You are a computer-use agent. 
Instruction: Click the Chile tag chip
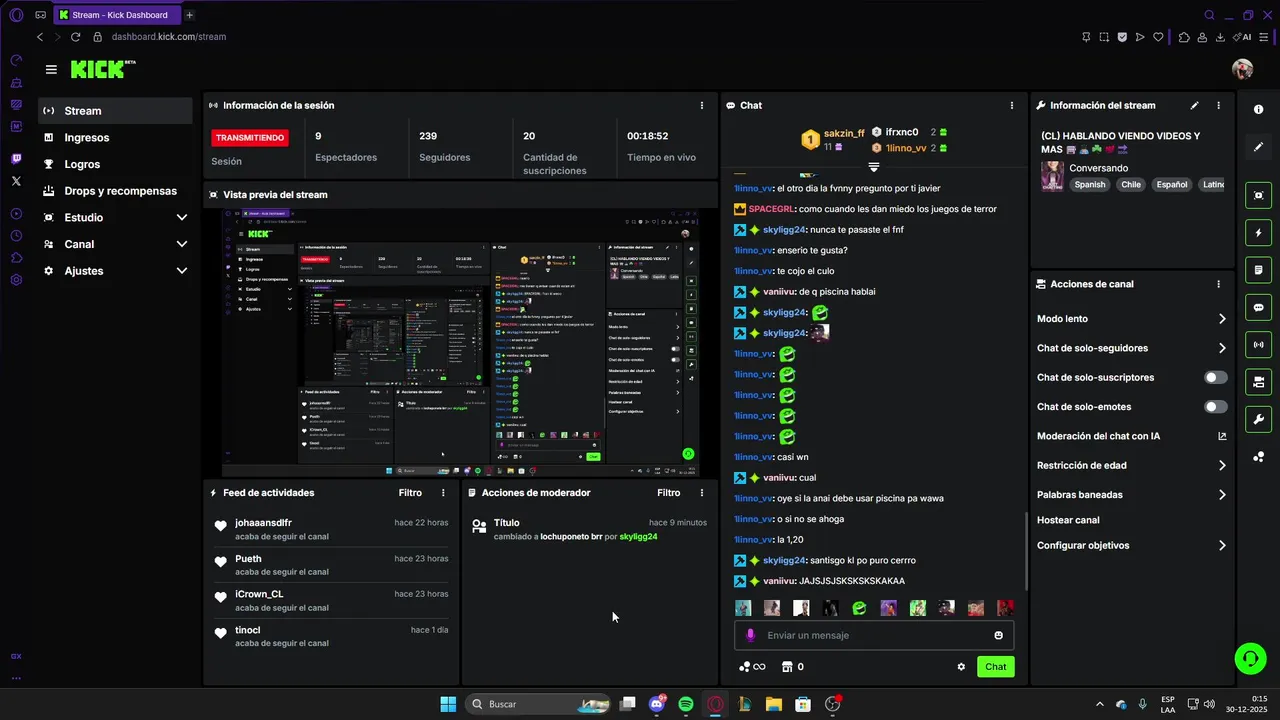tap(1131, 185)
